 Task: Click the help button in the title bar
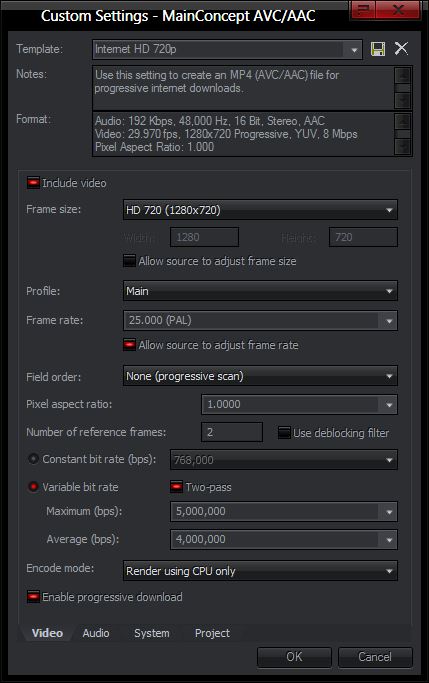(x=363, y=10)
